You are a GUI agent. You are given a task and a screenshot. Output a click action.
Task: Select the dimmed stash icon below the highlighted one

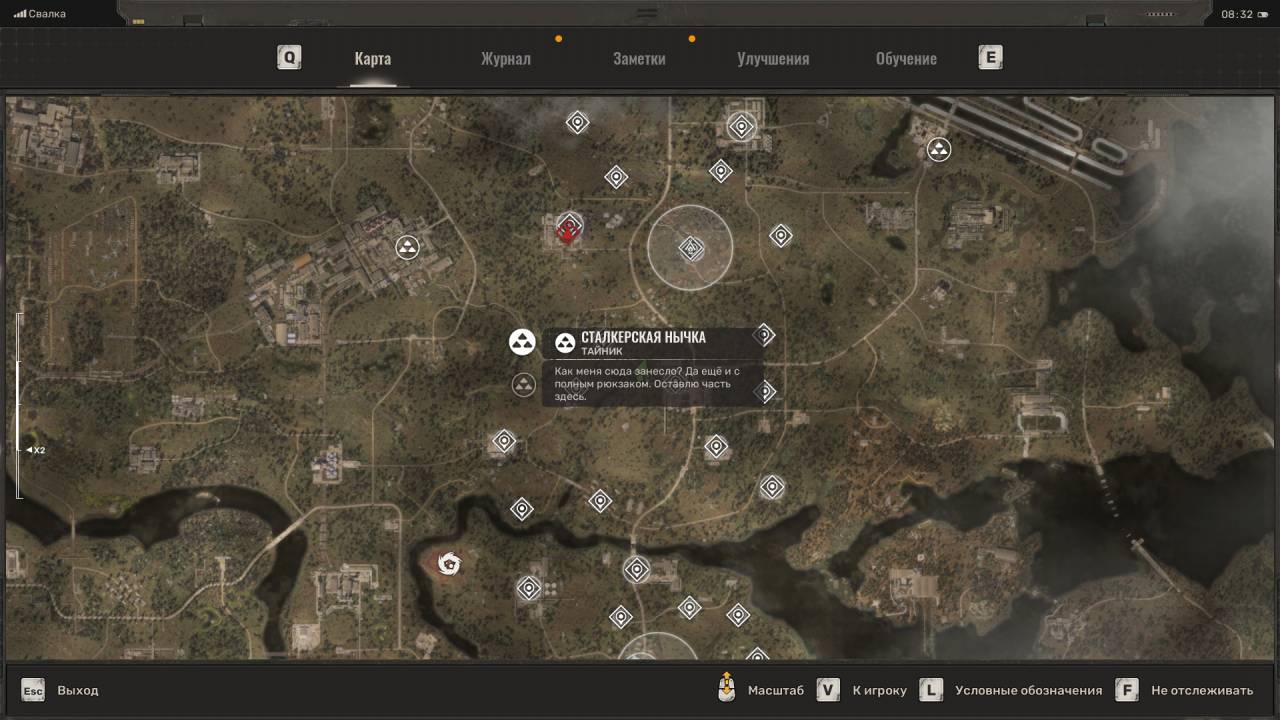click(524, 385)
